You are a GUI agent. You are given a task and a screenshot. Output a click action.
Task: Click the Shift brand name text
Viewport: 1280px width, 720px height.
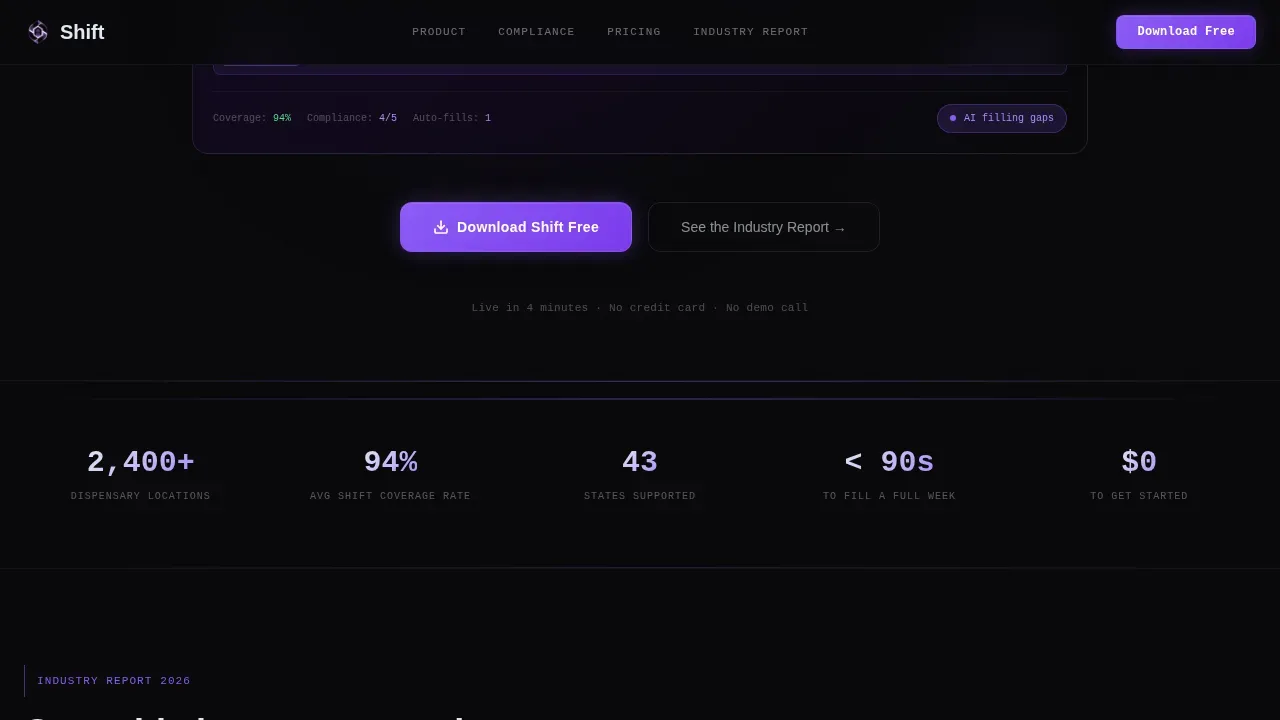pyautogui.click(x=82, y=32)
